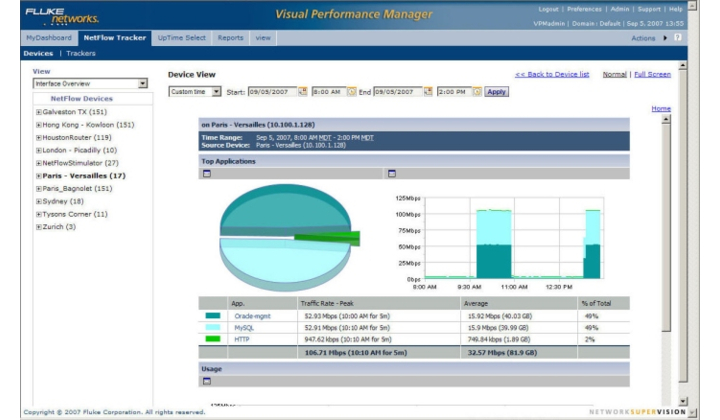Open the Full Screen link
Viewport: 720px width, 420px height.
click(652, 74)
